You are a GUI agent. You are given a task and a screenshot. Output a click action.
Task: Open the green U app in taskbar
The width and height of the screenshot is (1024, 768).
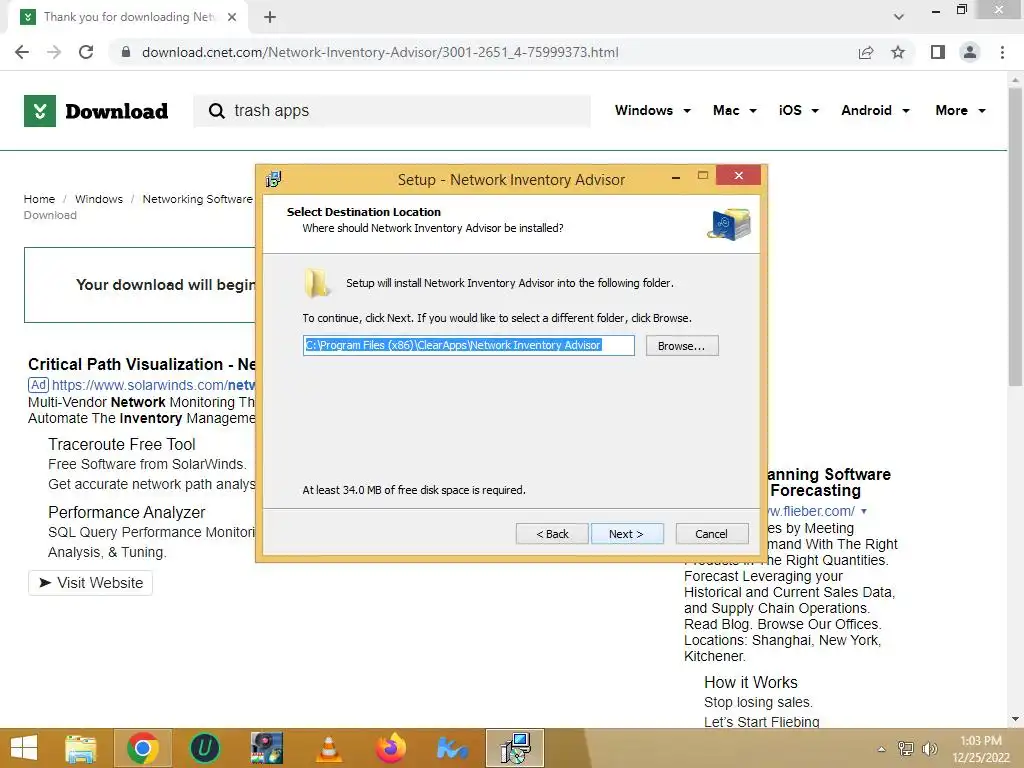pyautogui.click(x=204, y=748)
